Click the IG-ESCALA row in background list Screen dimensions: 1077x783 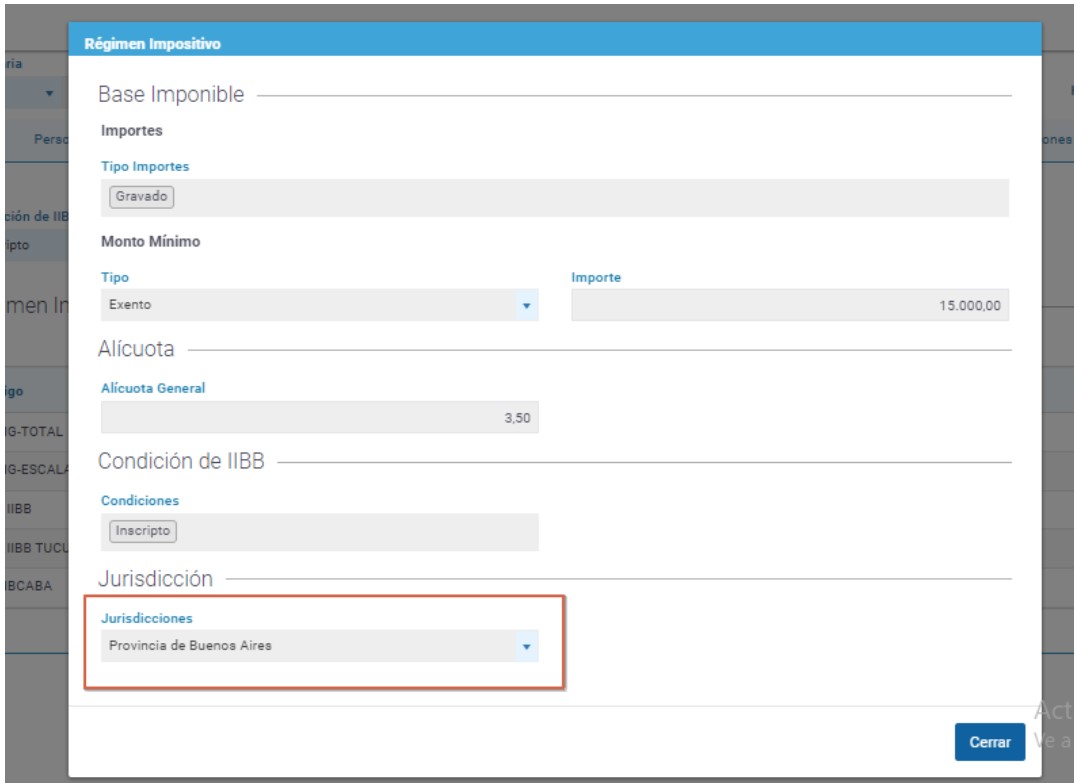(37, 470)
